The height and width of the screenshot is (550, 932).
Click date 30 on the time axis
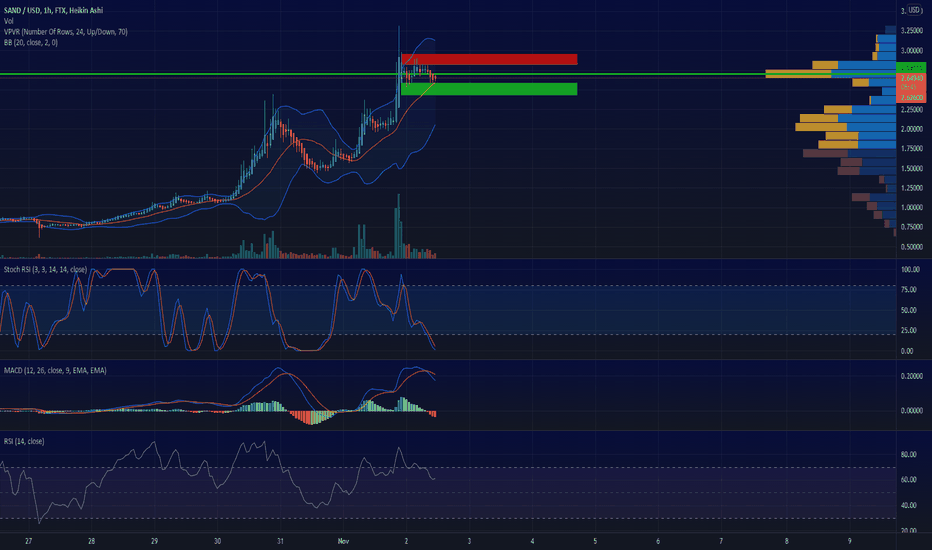coord(218,542)
